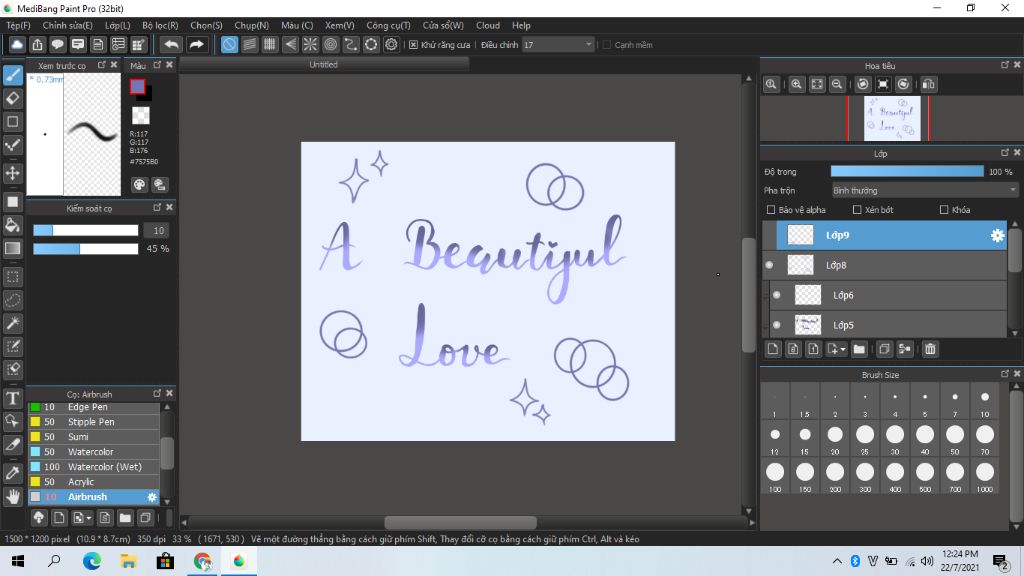Enable crisscross grid snap
The image size is (1024, 576).
point(270,44)
